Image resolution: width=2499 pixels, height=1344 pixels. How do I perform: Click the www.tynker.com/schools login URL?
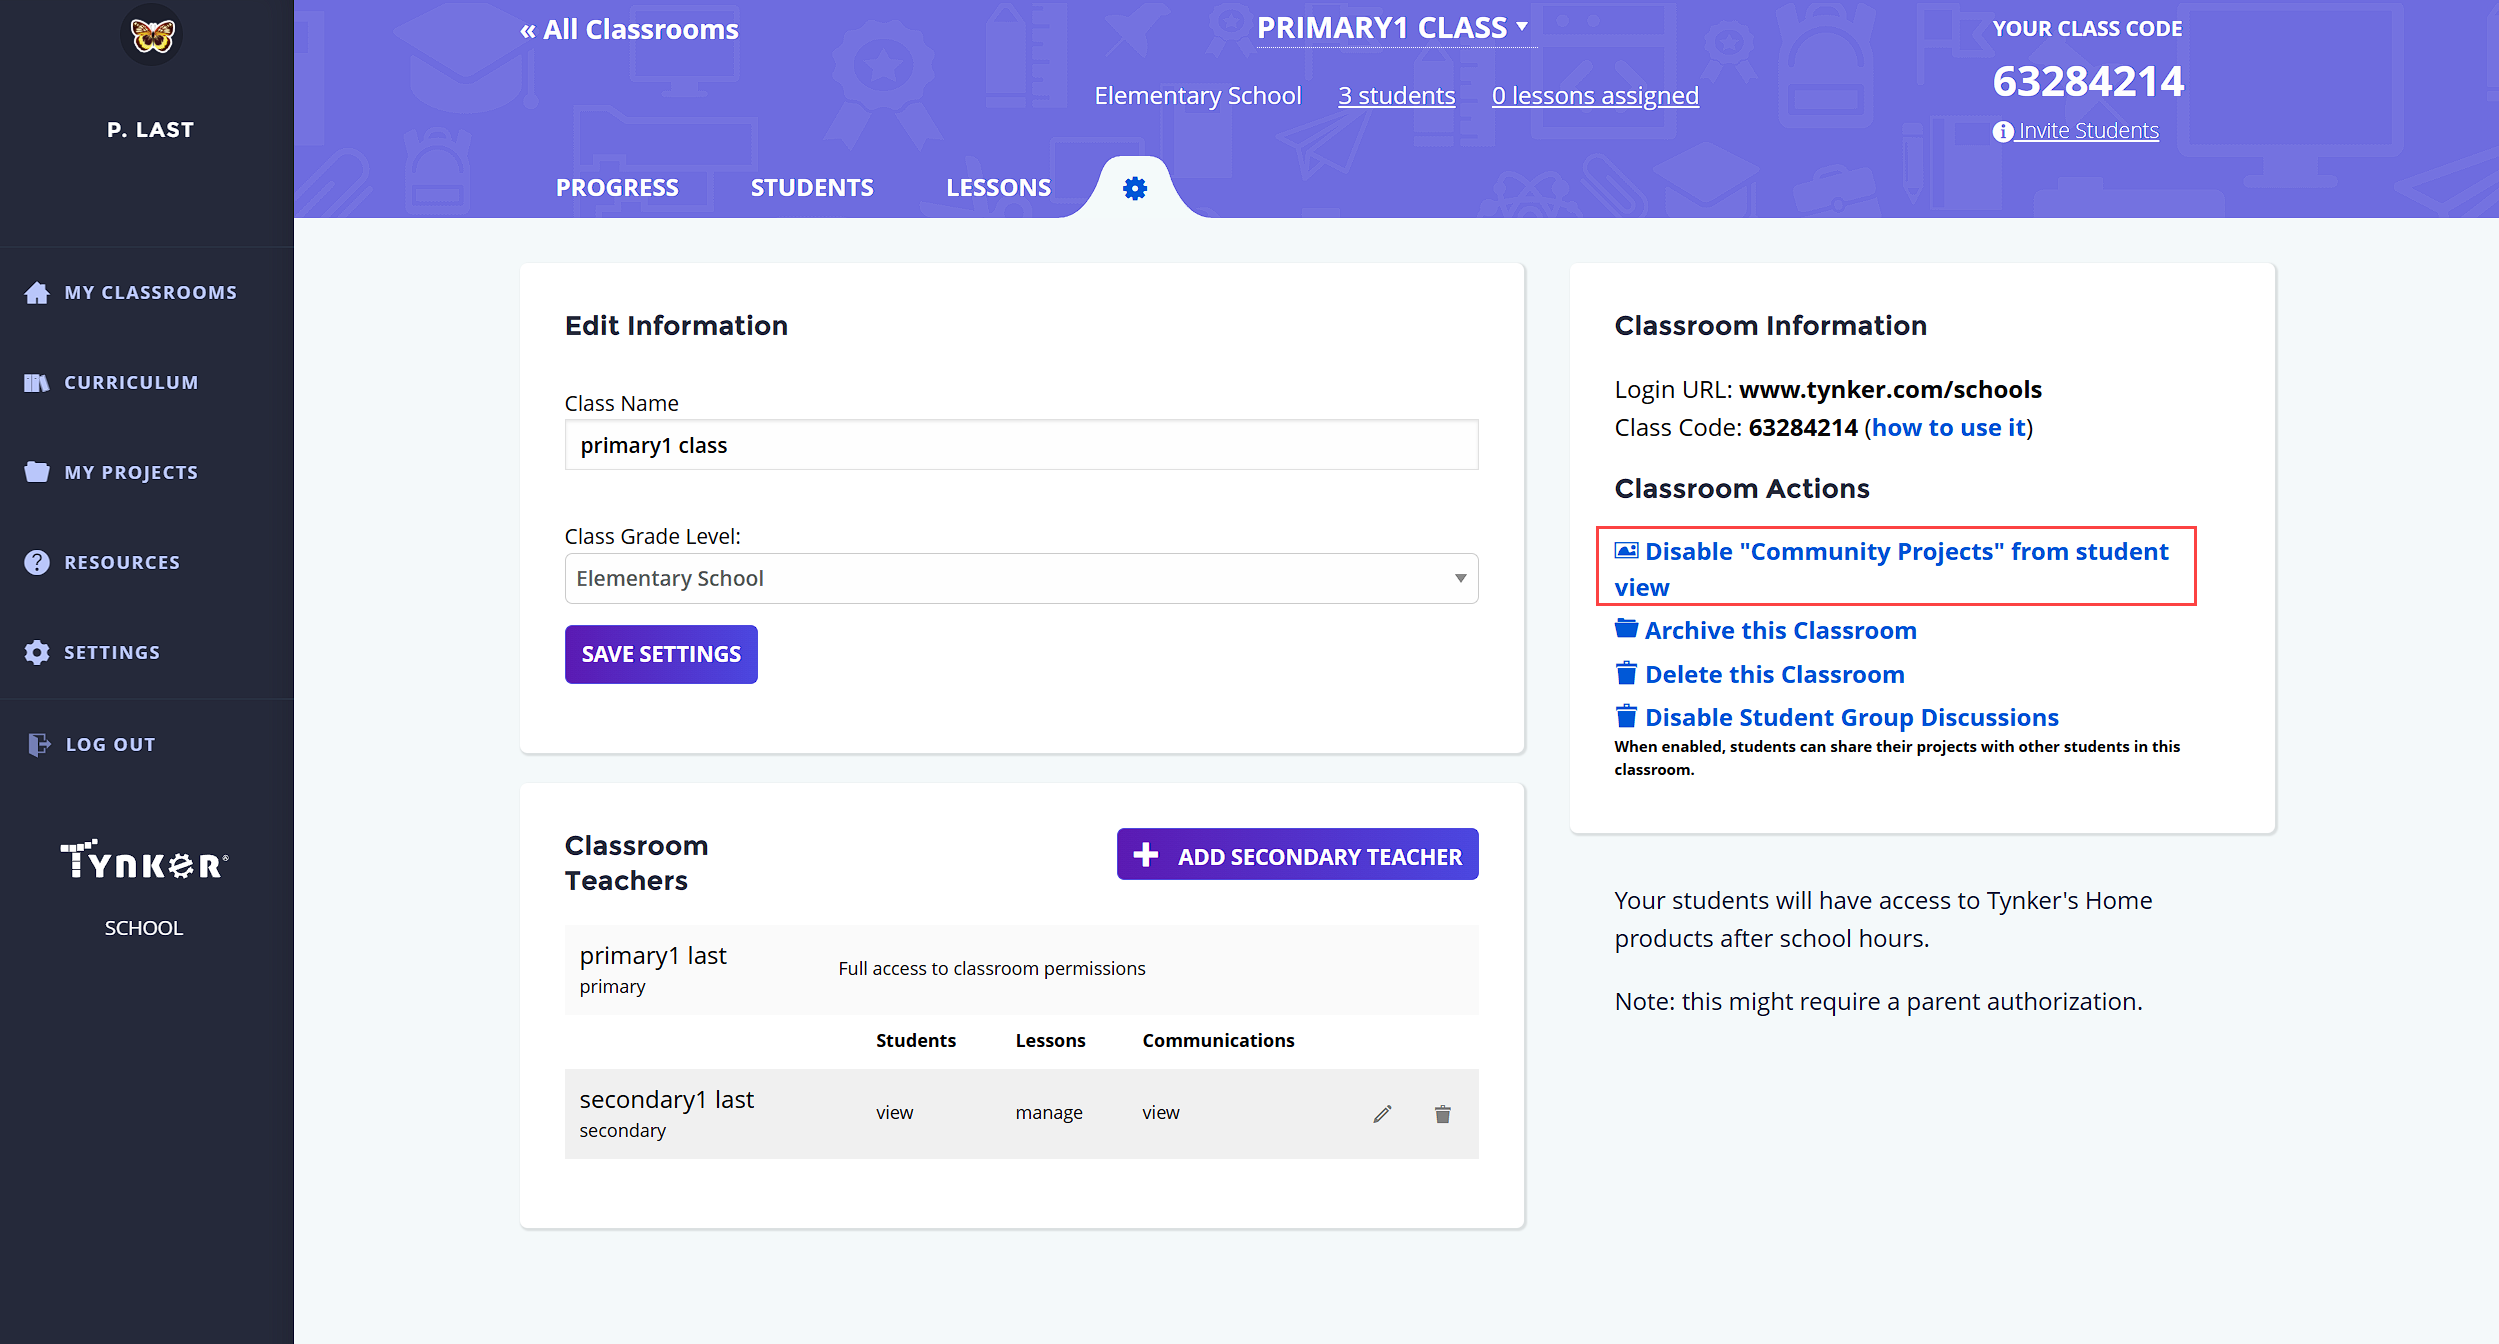[x=1890, y=389]
